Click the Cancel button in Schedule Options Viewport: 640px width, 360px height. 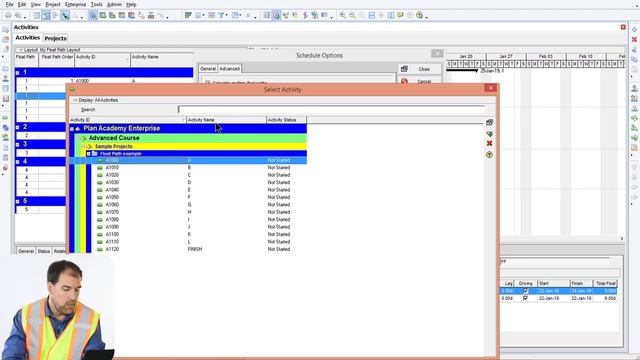tap(420, 81)
